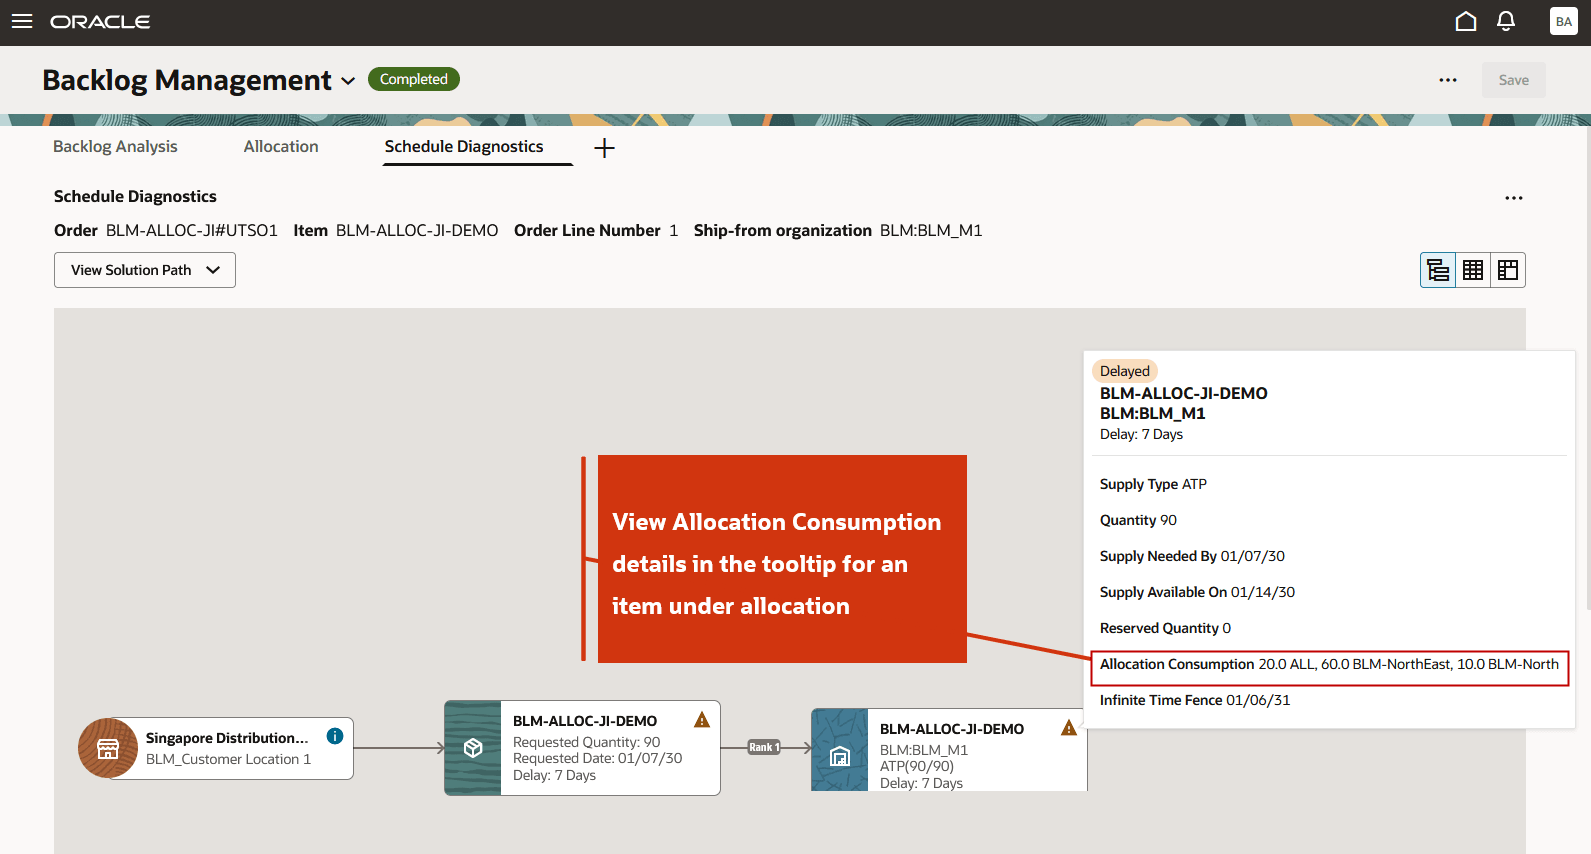Click the warehouse icon on BLM:BLM_M1 node
Image resolution: width=1591 pixels, height=854 pixels.
[x=840, y=757]
